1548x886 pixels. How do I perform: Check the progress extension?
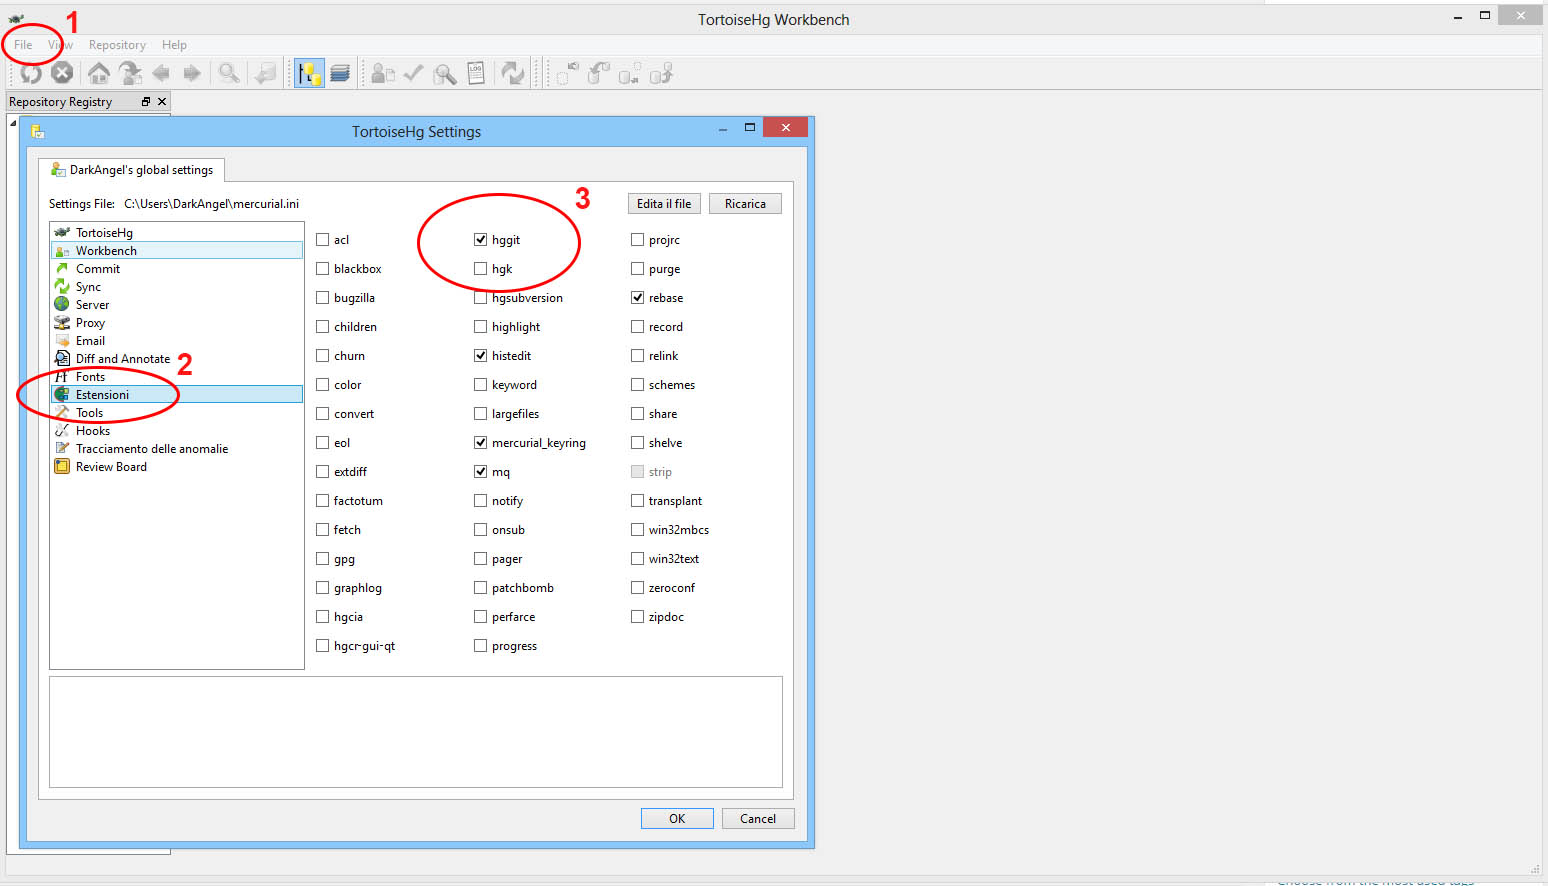point(481,646)
